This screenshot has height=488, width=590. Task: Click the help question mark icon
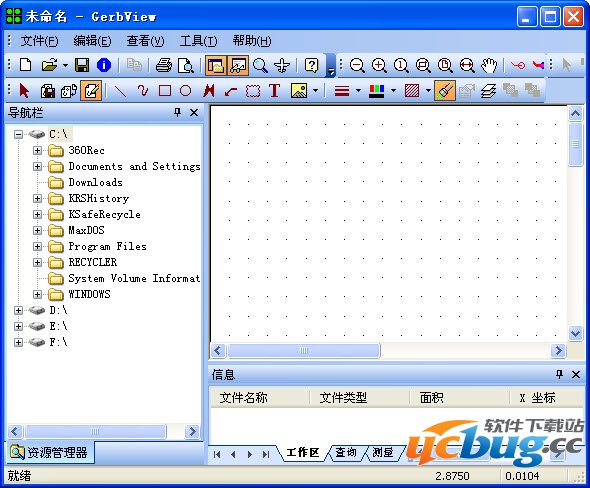click(x=312, y=65)
